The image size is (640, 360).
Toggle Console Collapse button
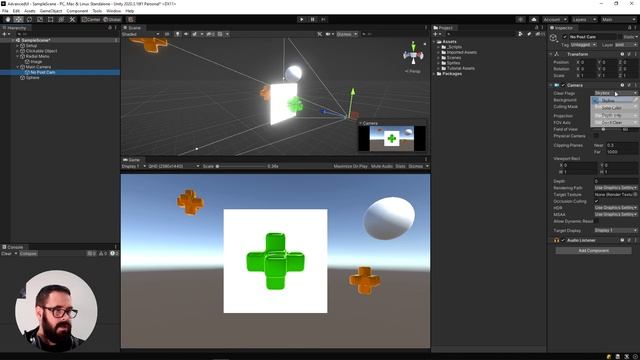coord(28,253)
